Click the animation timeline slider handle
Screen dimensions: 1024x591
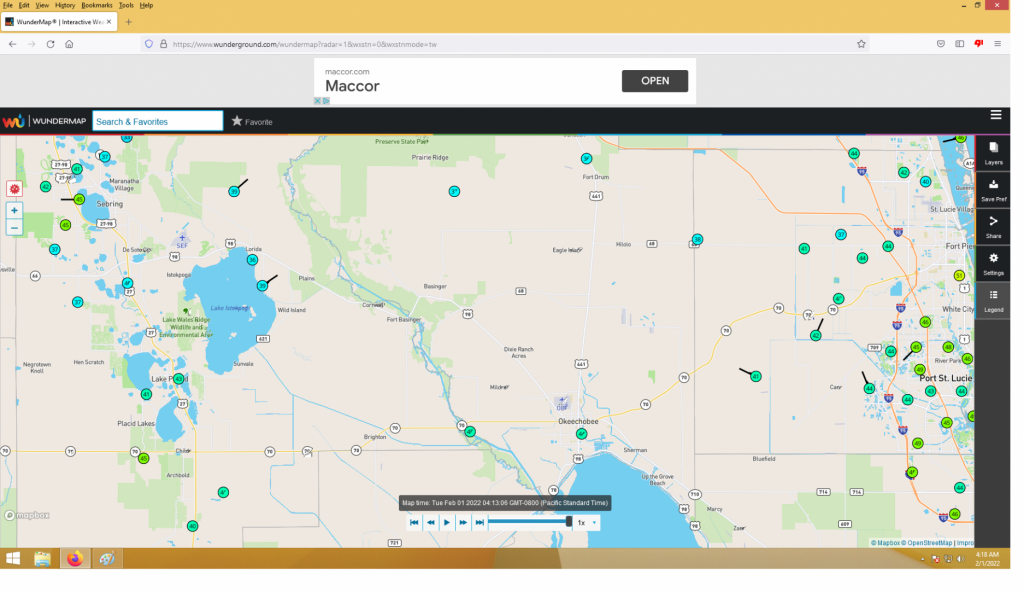click(569, 521)
